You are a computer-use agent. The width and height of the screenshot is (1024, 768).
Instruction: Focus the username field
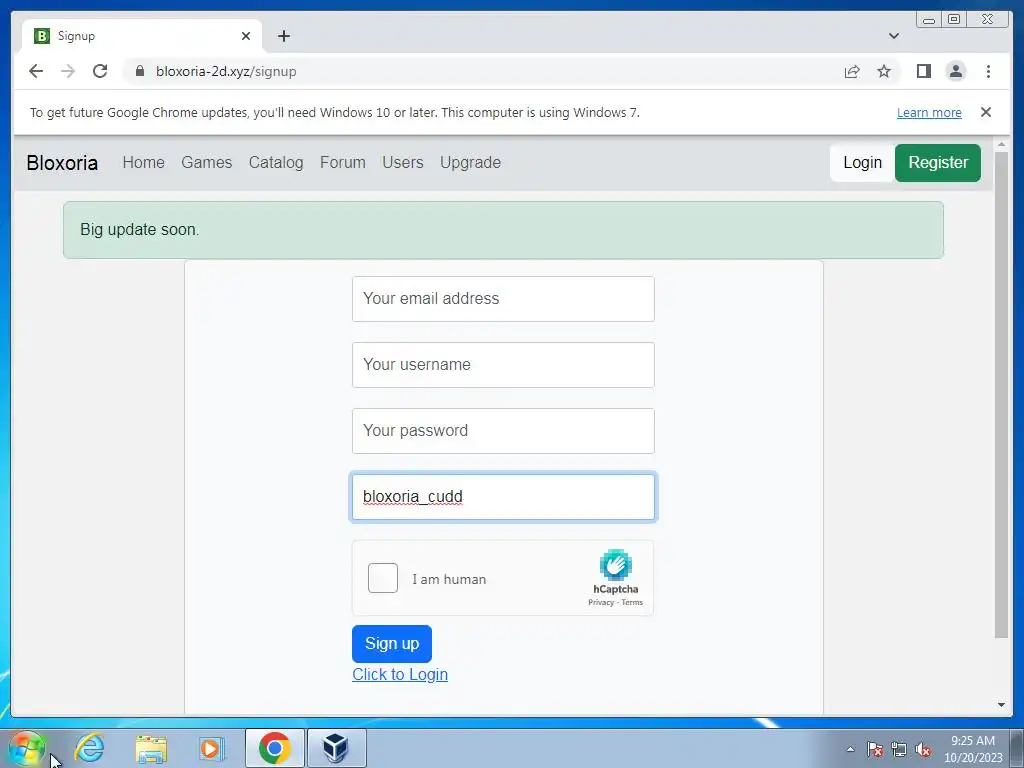(503, 364)
